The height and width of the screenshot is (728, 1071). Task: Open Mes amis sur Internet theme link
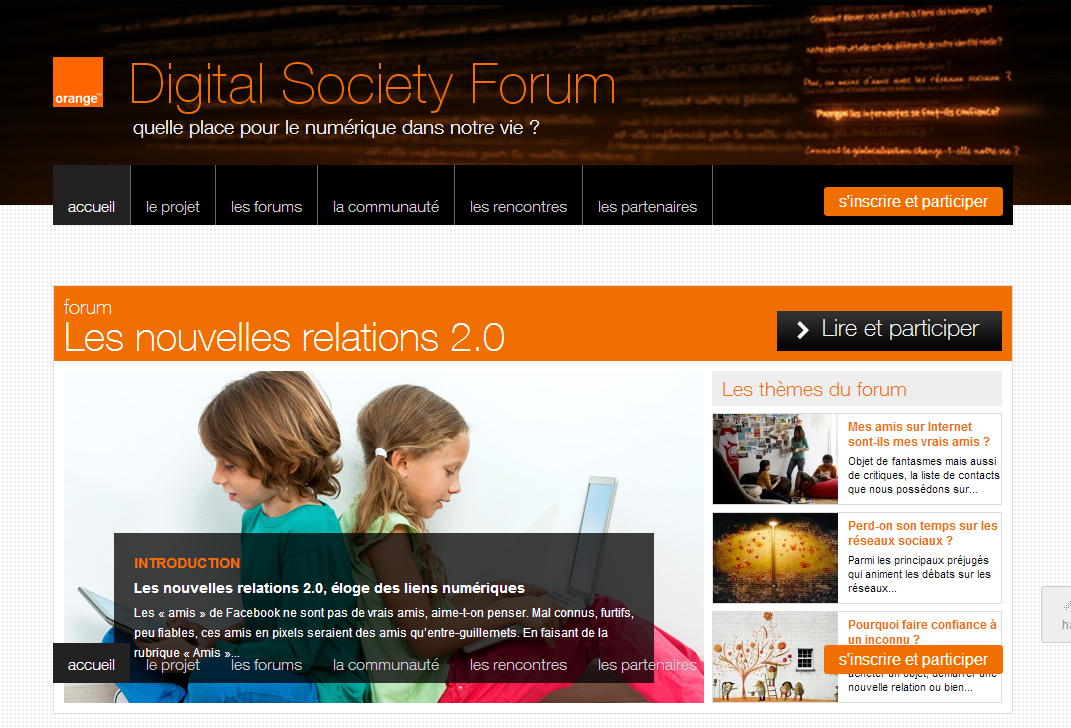pos(919,434)
